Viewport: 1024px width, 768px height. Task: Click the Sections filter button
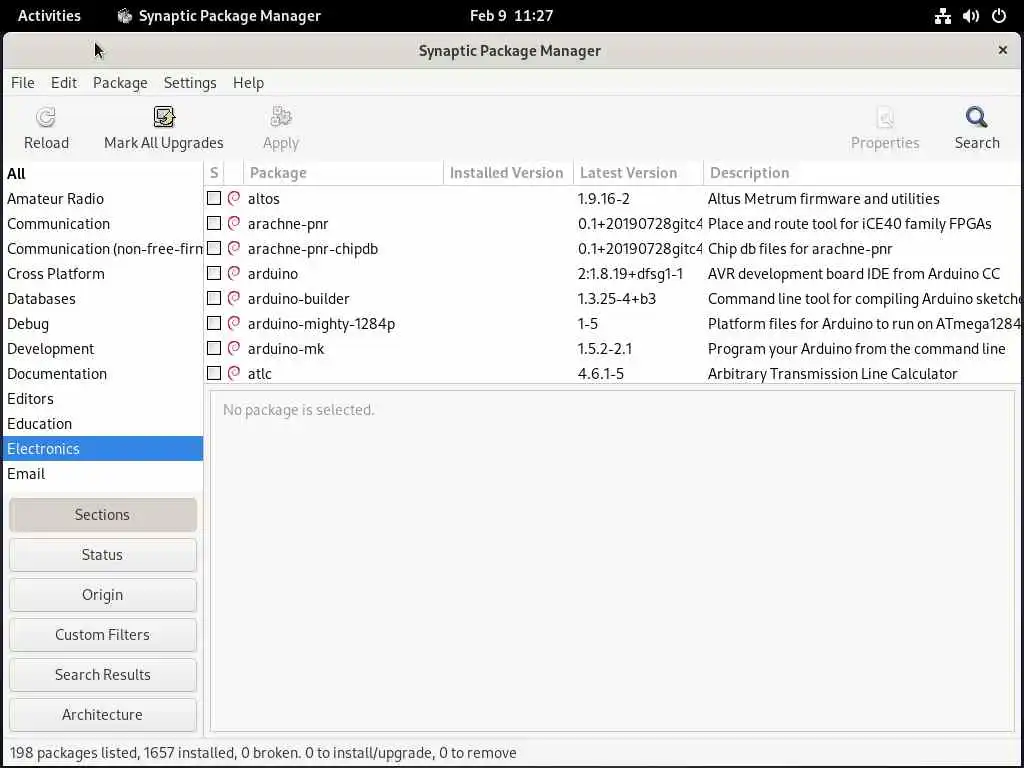103,515
